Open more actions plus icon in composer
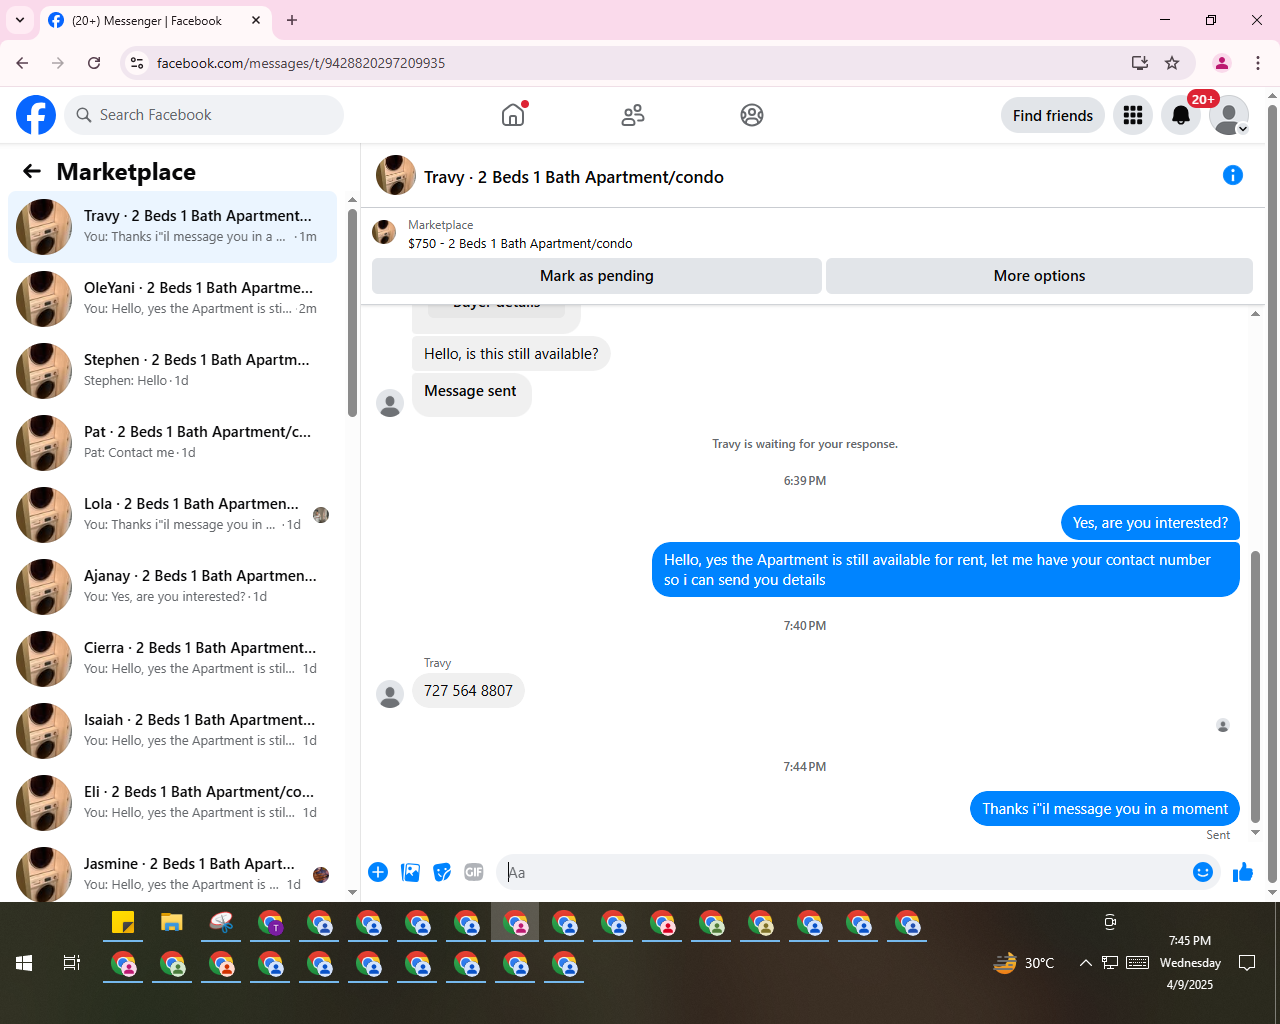 [x=378, y=872]
